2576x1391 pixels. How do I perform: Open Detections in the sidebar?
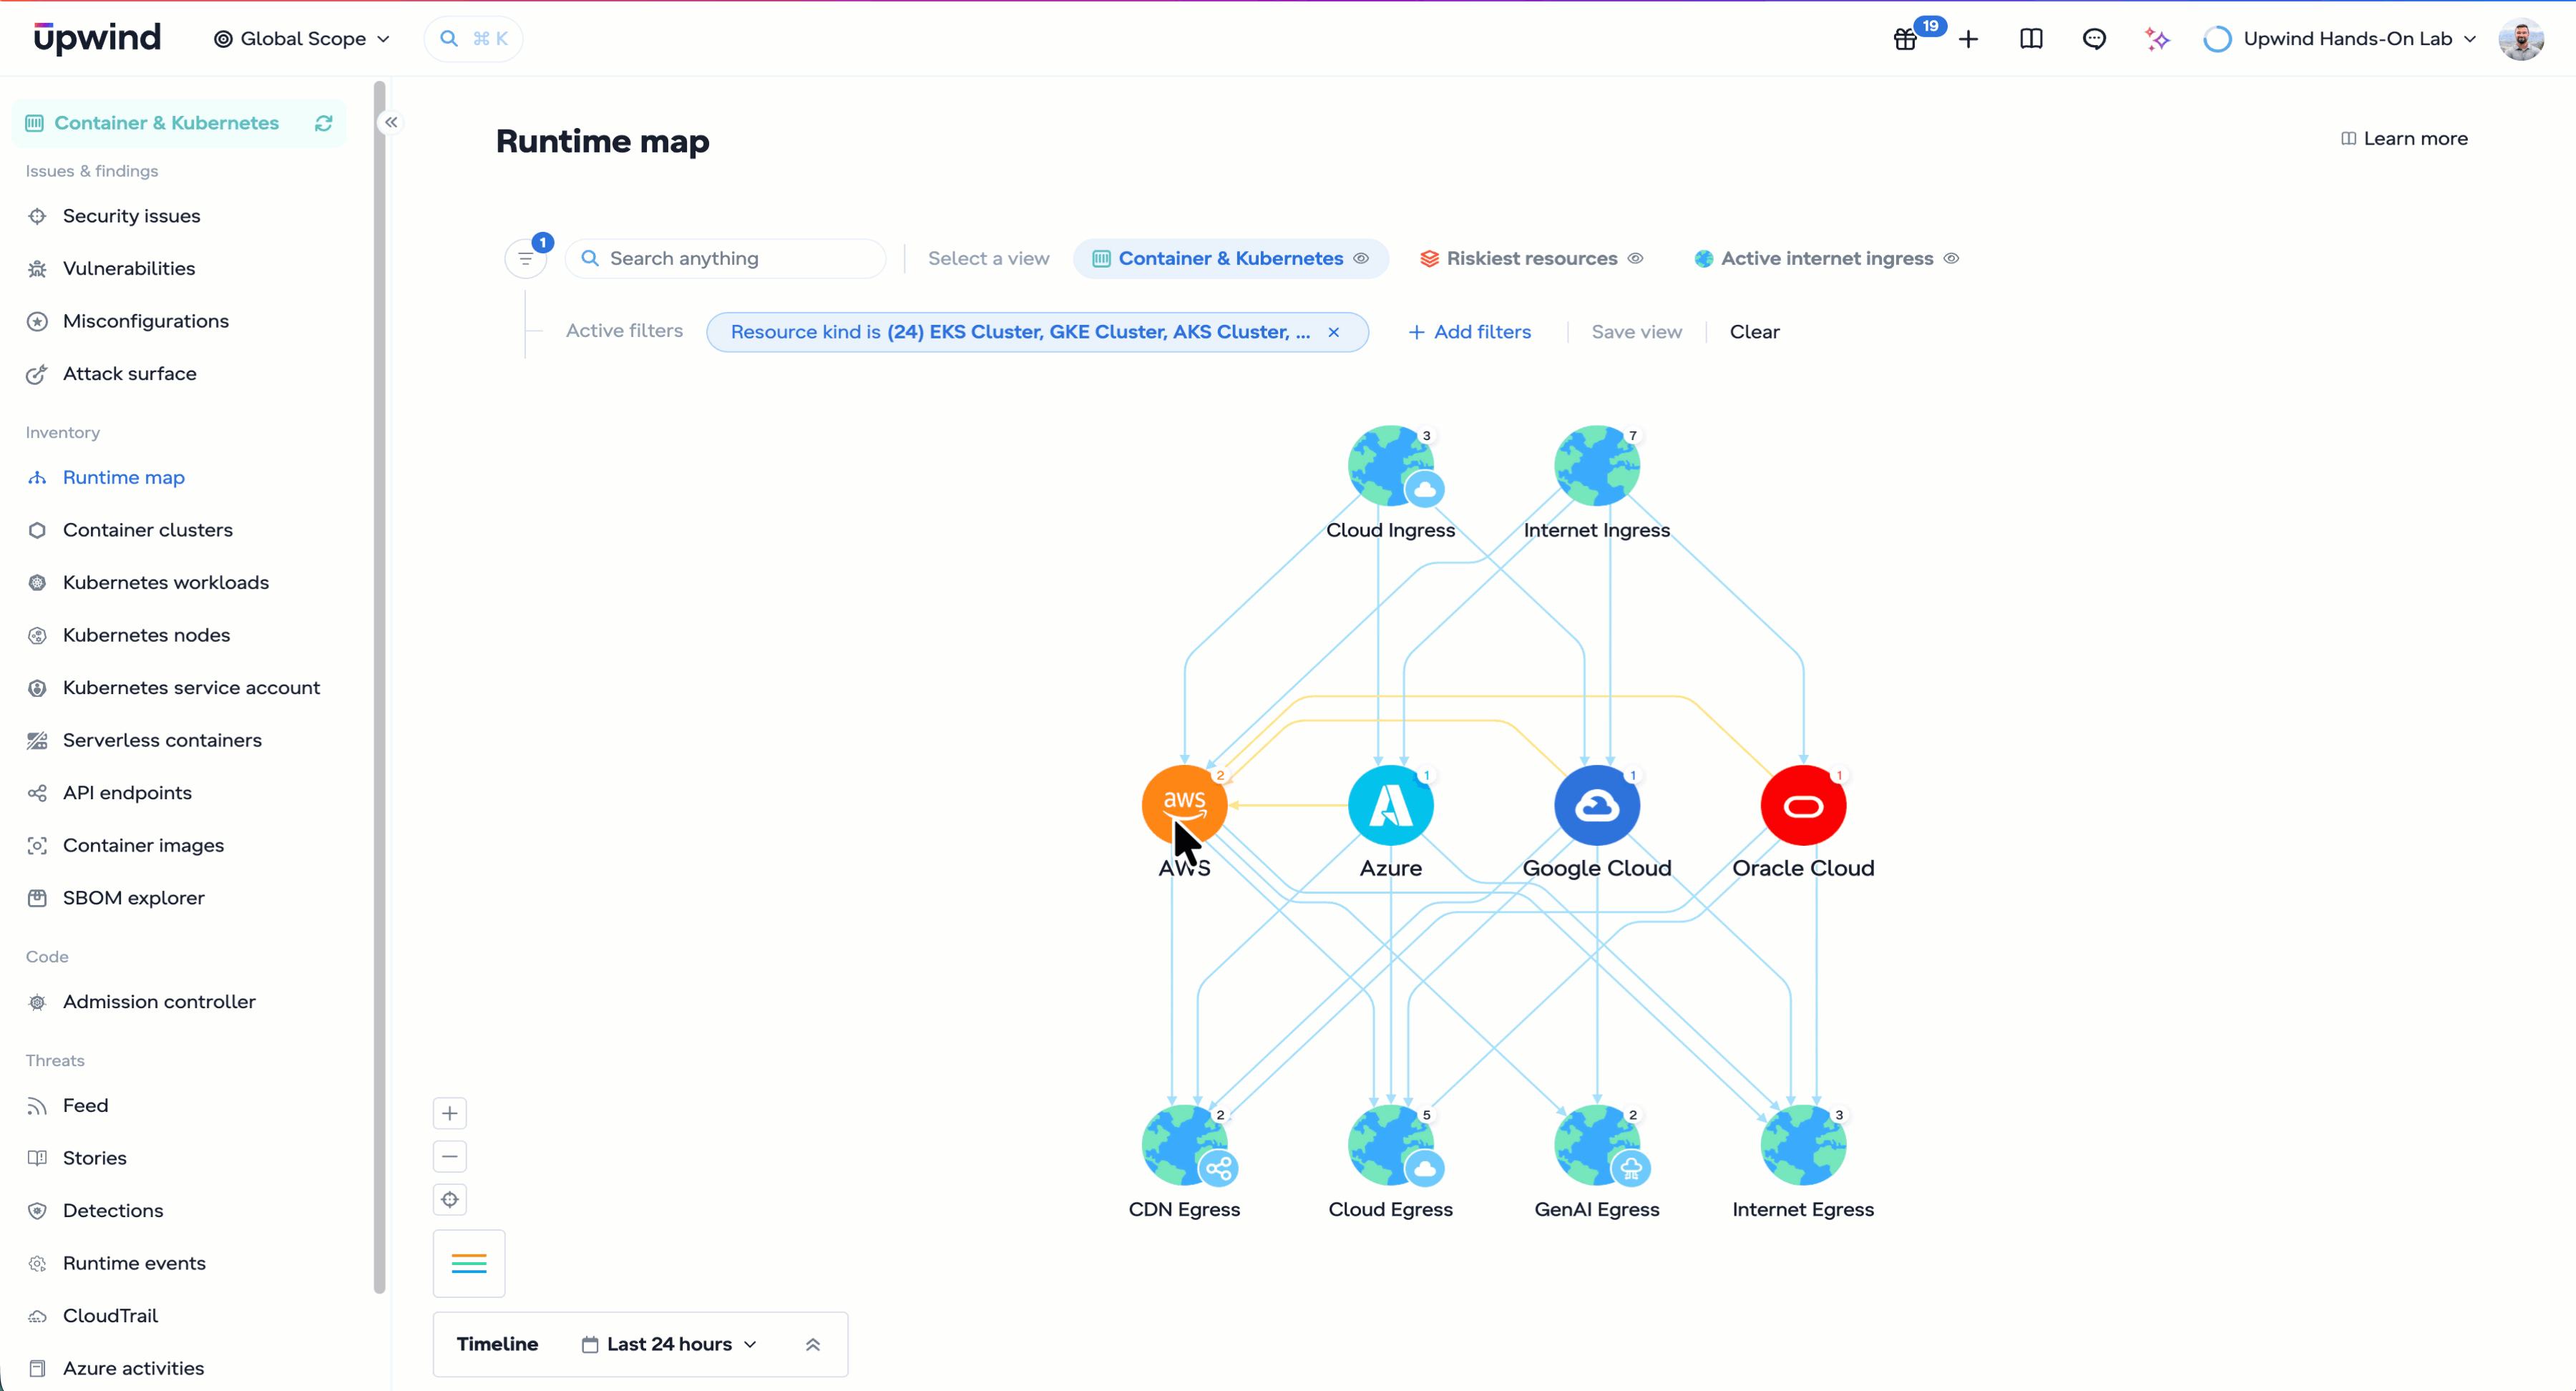pyautogui.click(x=113, y=1210)
